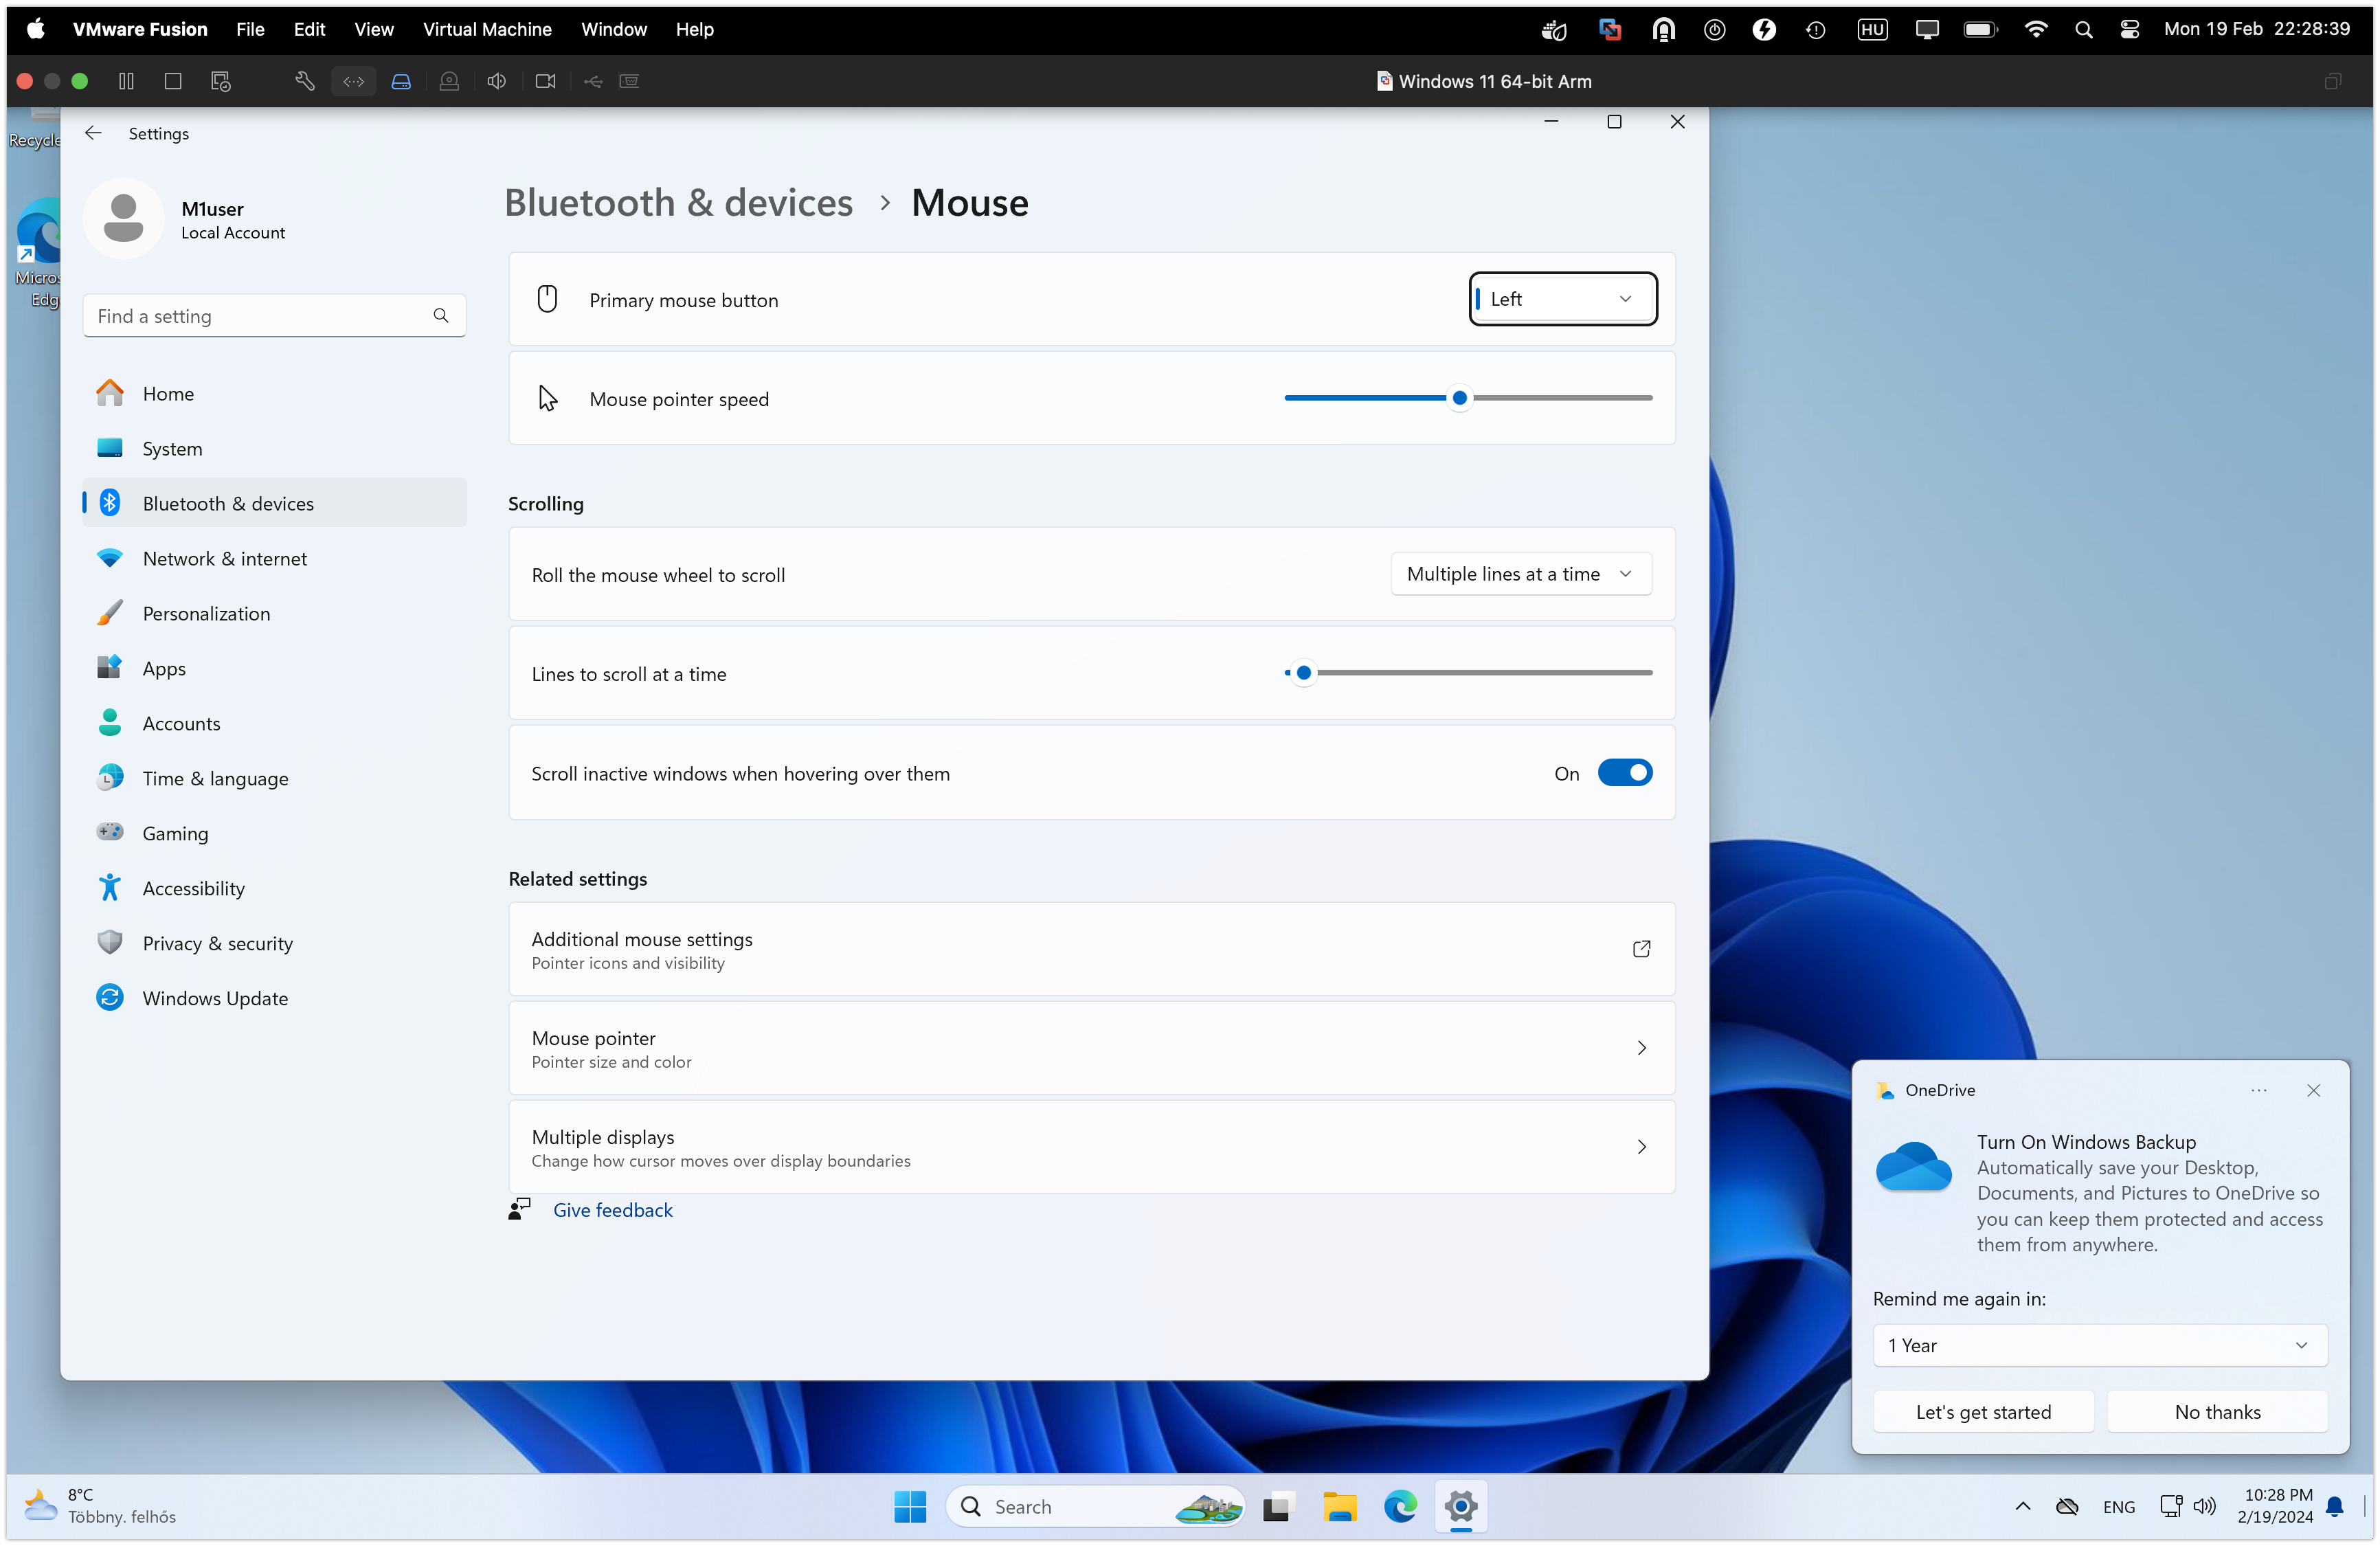The image size is (2380, 1546).
Task: Open the Windows Start menu icon
Action: 910,1507
